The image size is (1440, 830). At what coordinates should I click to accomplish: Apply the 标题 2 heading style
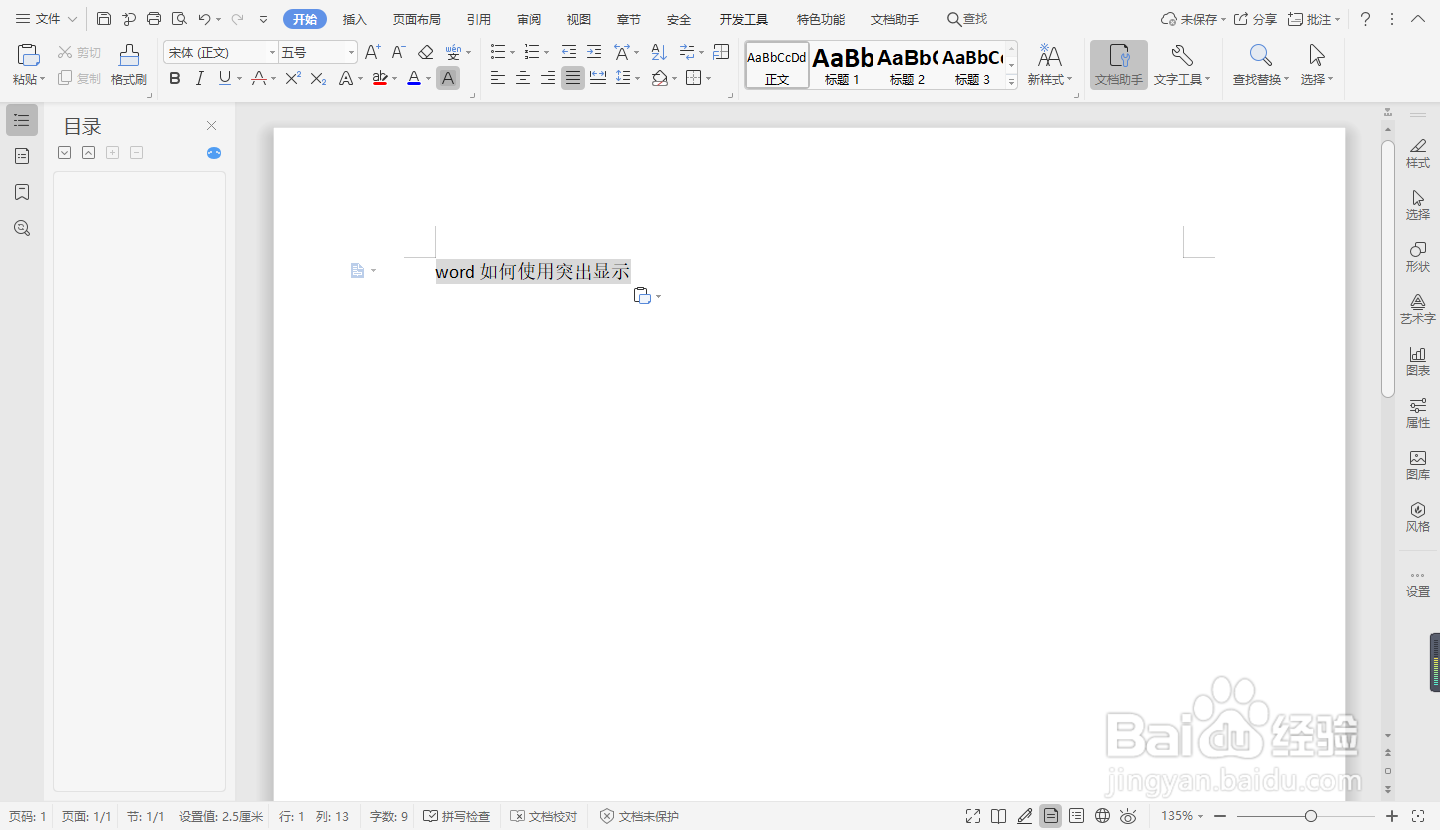(x=907, y=66)
